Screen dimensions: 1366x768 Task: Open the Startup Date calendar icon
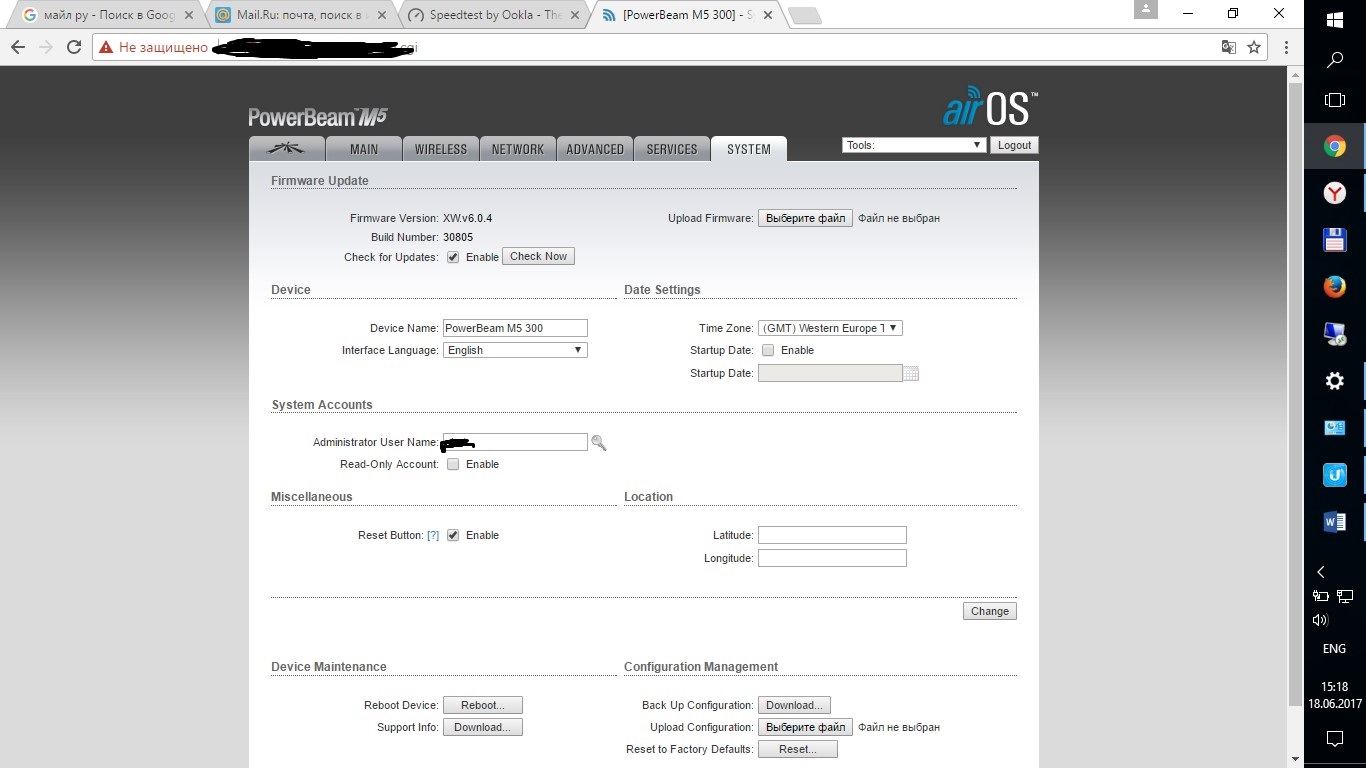(x=910, y=374)
